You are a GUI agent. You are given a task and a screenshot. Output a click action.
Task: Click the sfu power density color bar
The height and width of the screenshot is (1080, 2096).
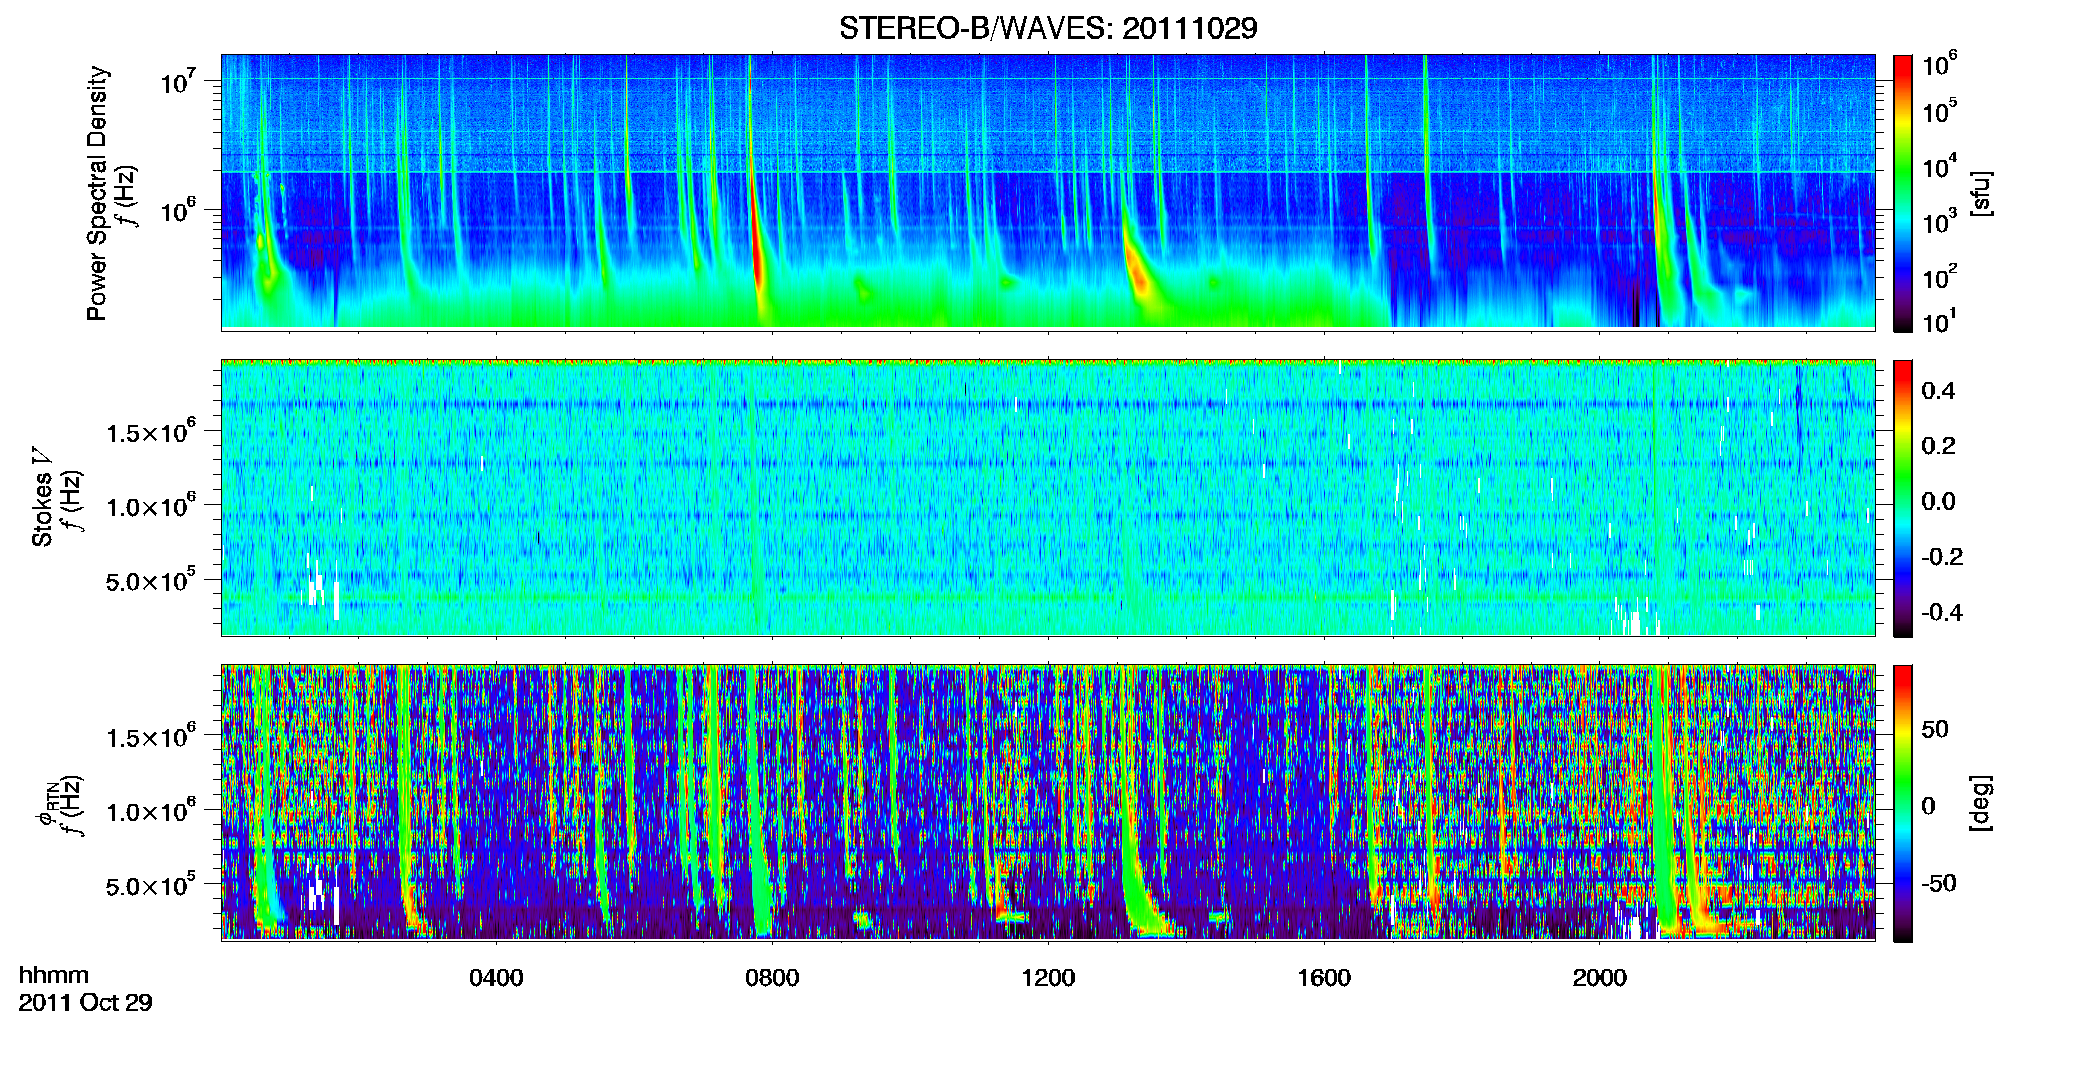coord(1903,192)
